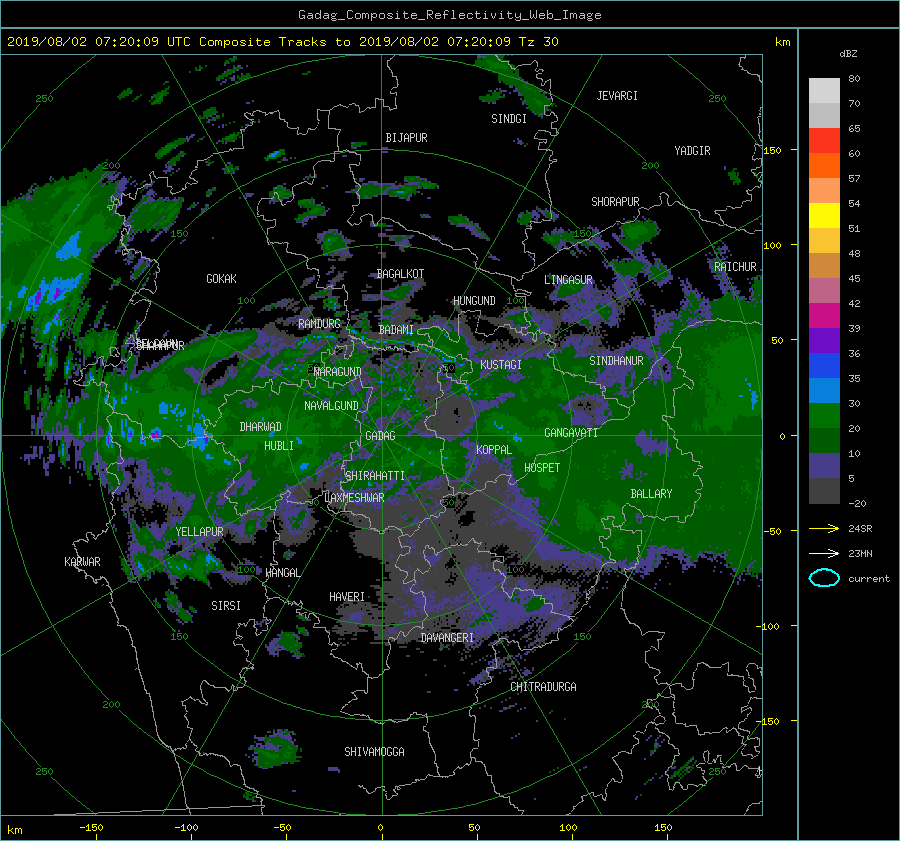The width and height of the screenshot is (900, 841).
Task: Click the GADAG label at radar center
Action: click(380, 436)
